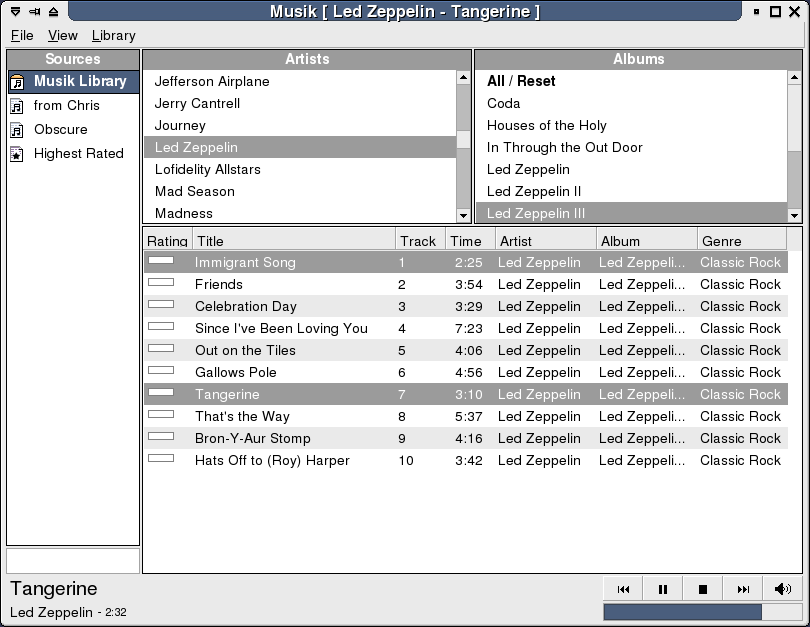The width and height of the screenshot is (810, 627).
Task: Click the previous track button
Action: pyautogui.click(x=623, y=589)
